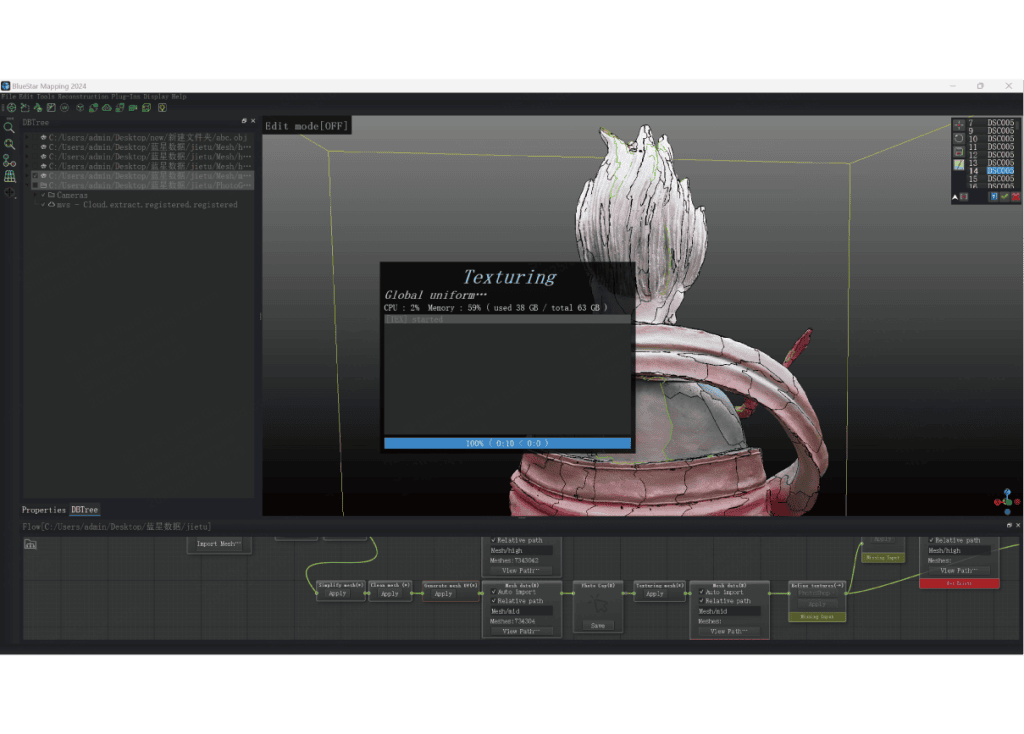Image resolution: width=1024 pixels, height=734 pixels.
Task: Open the Reconstruction menu
Action: [84, 97]
